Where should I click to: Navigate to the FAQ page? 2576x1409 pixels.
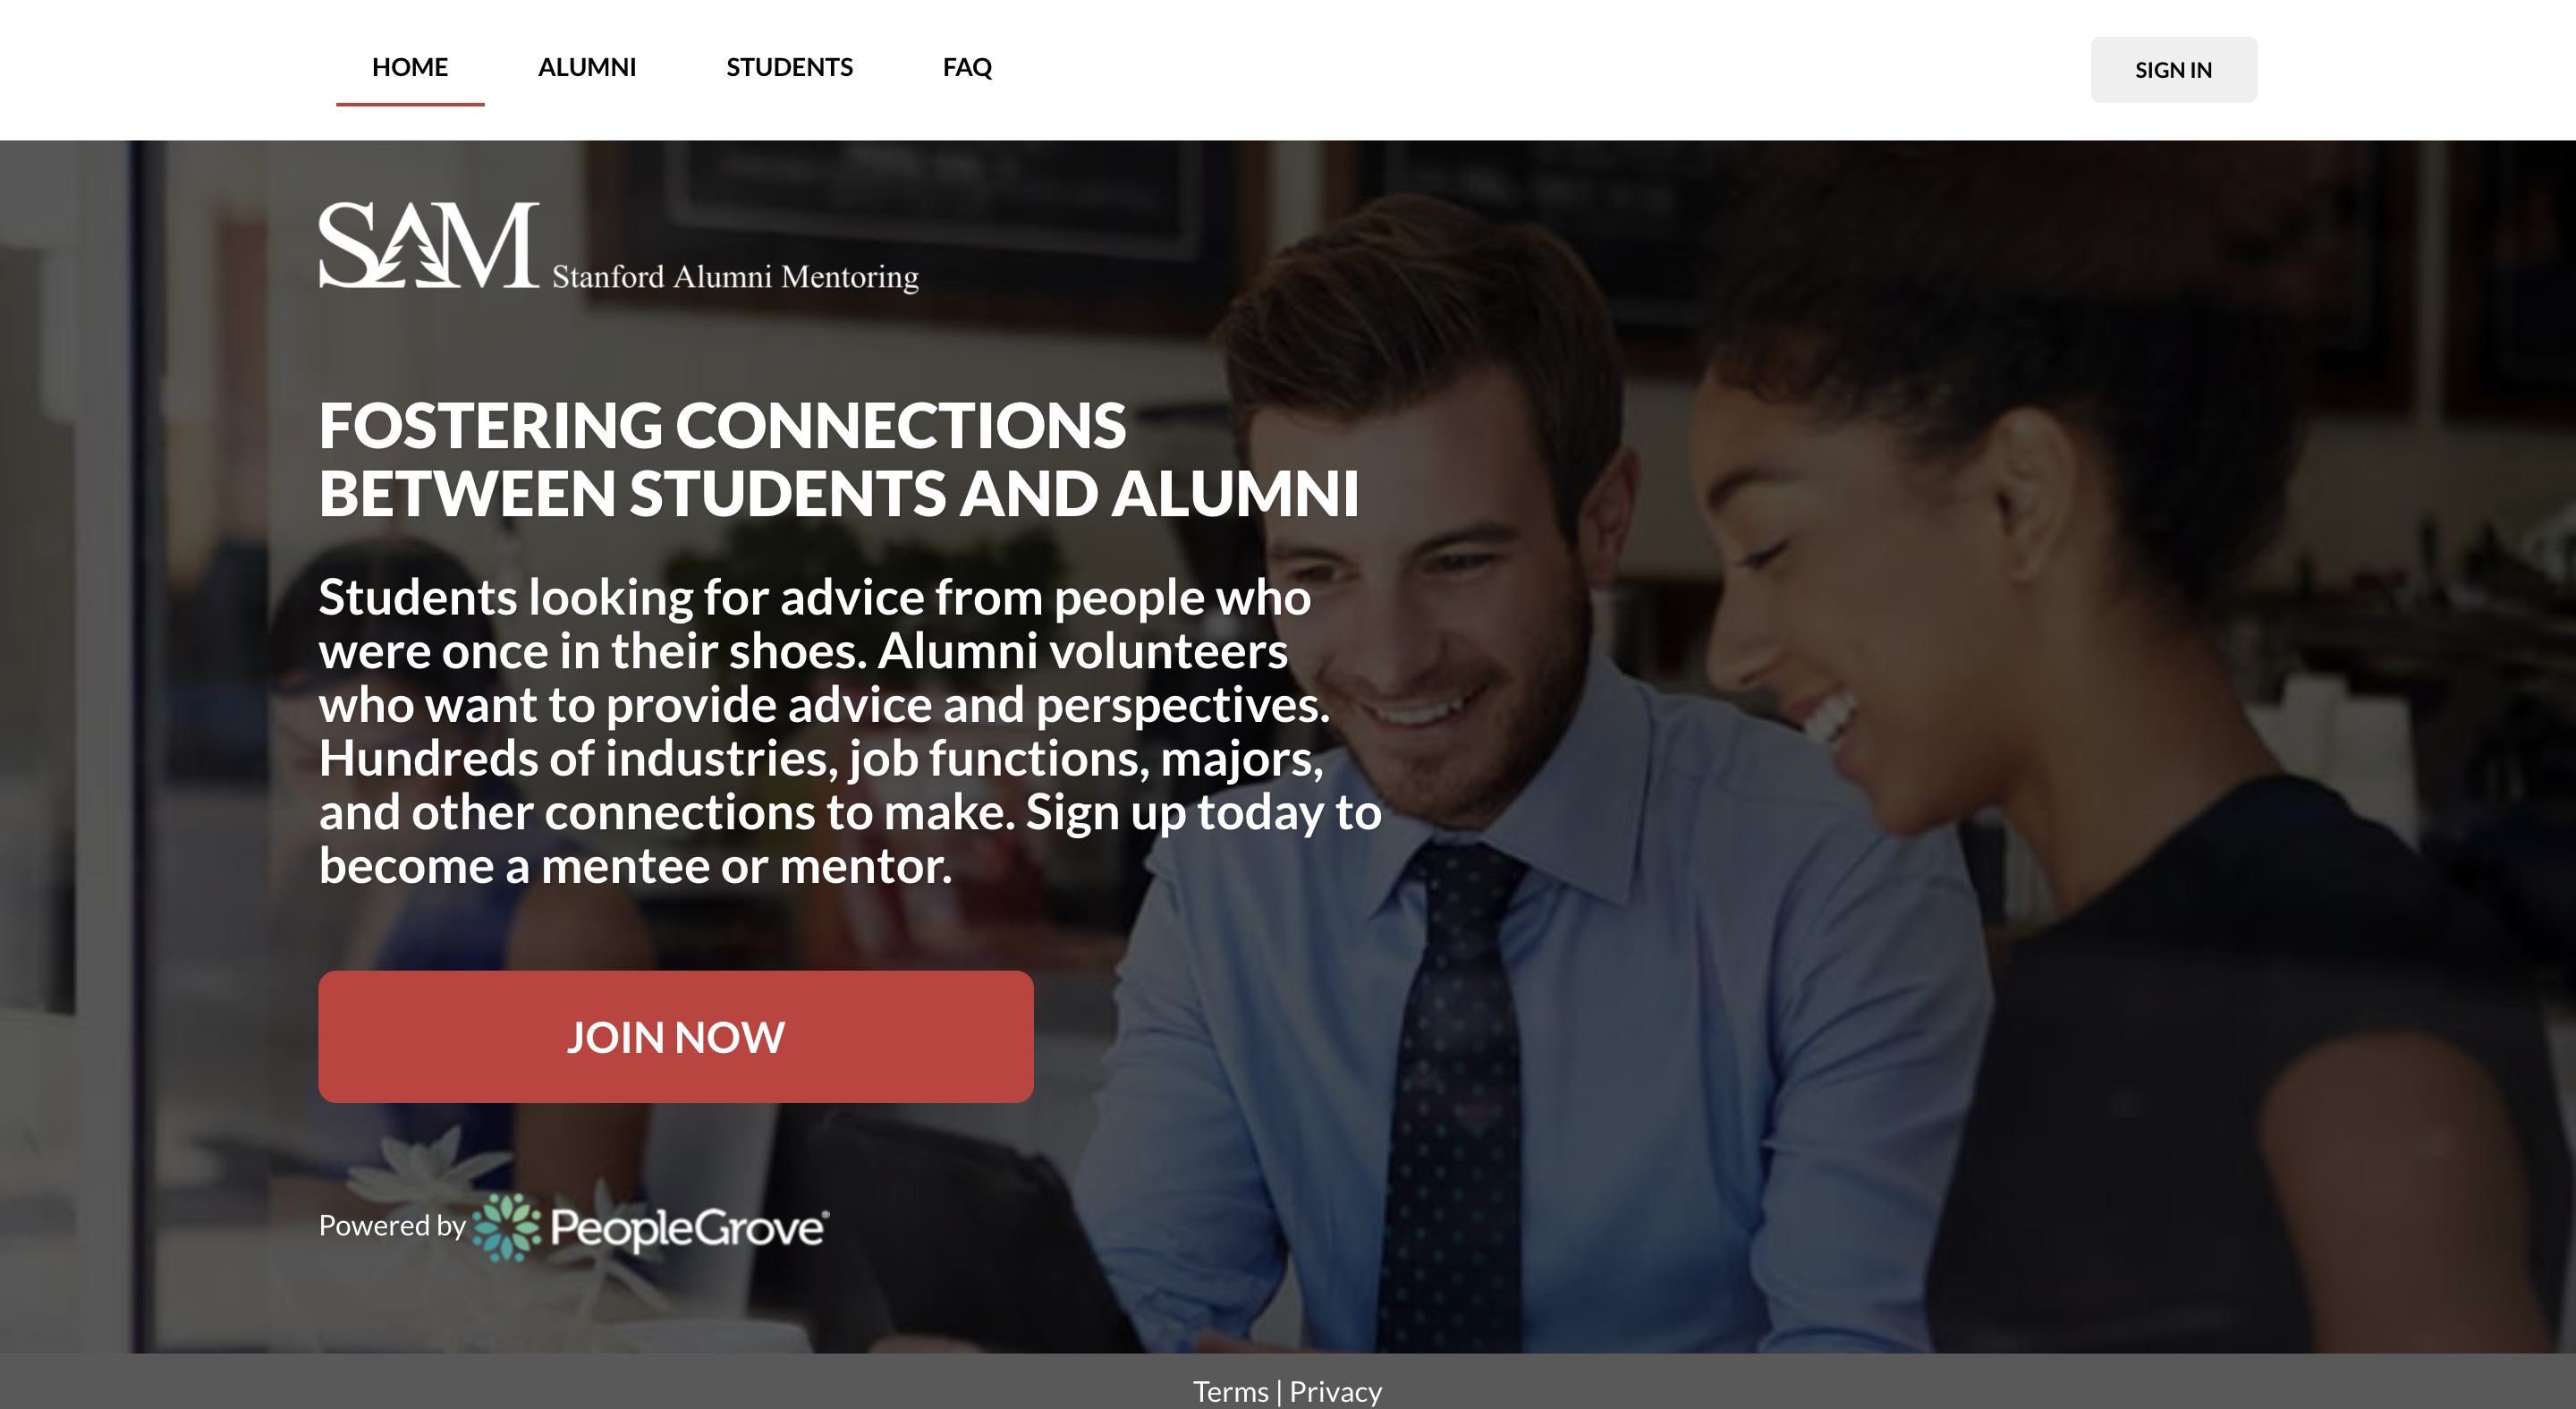point(967,68)
